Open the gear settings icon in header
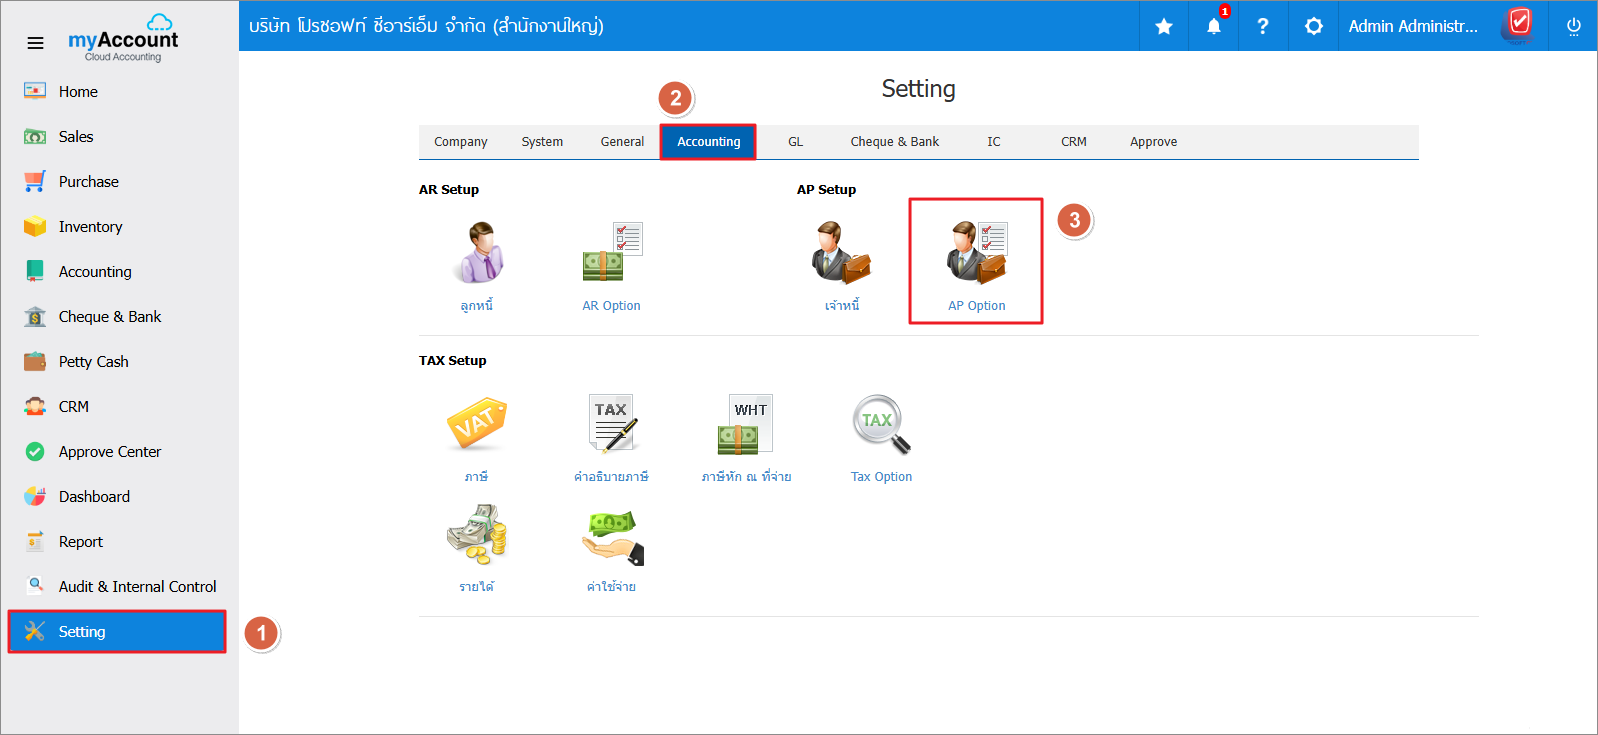This screenshot has width=1598, height=735. coord(1313,26)
